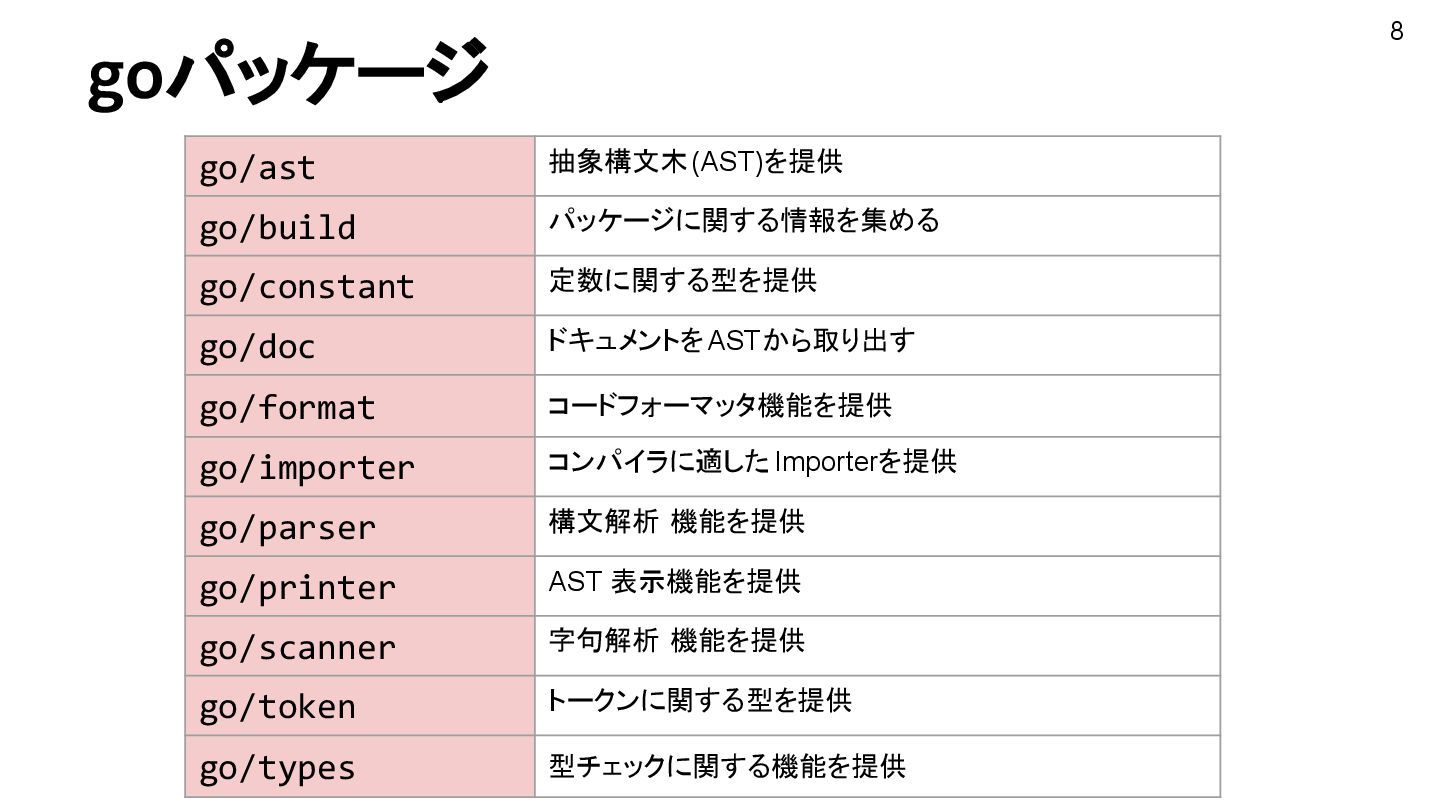Screen dimensions: 1440x810
Task: Click the go/ast package cell
Action: pyautogui.click(x=360, y=166)
